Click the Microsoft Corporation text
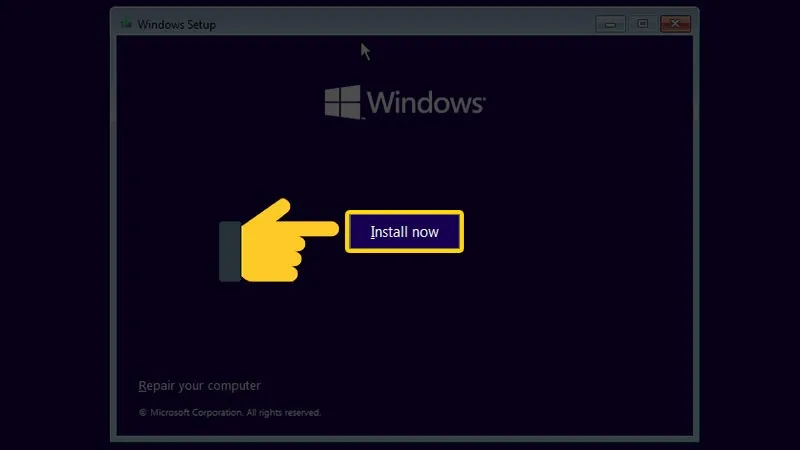 coord(195,412)
